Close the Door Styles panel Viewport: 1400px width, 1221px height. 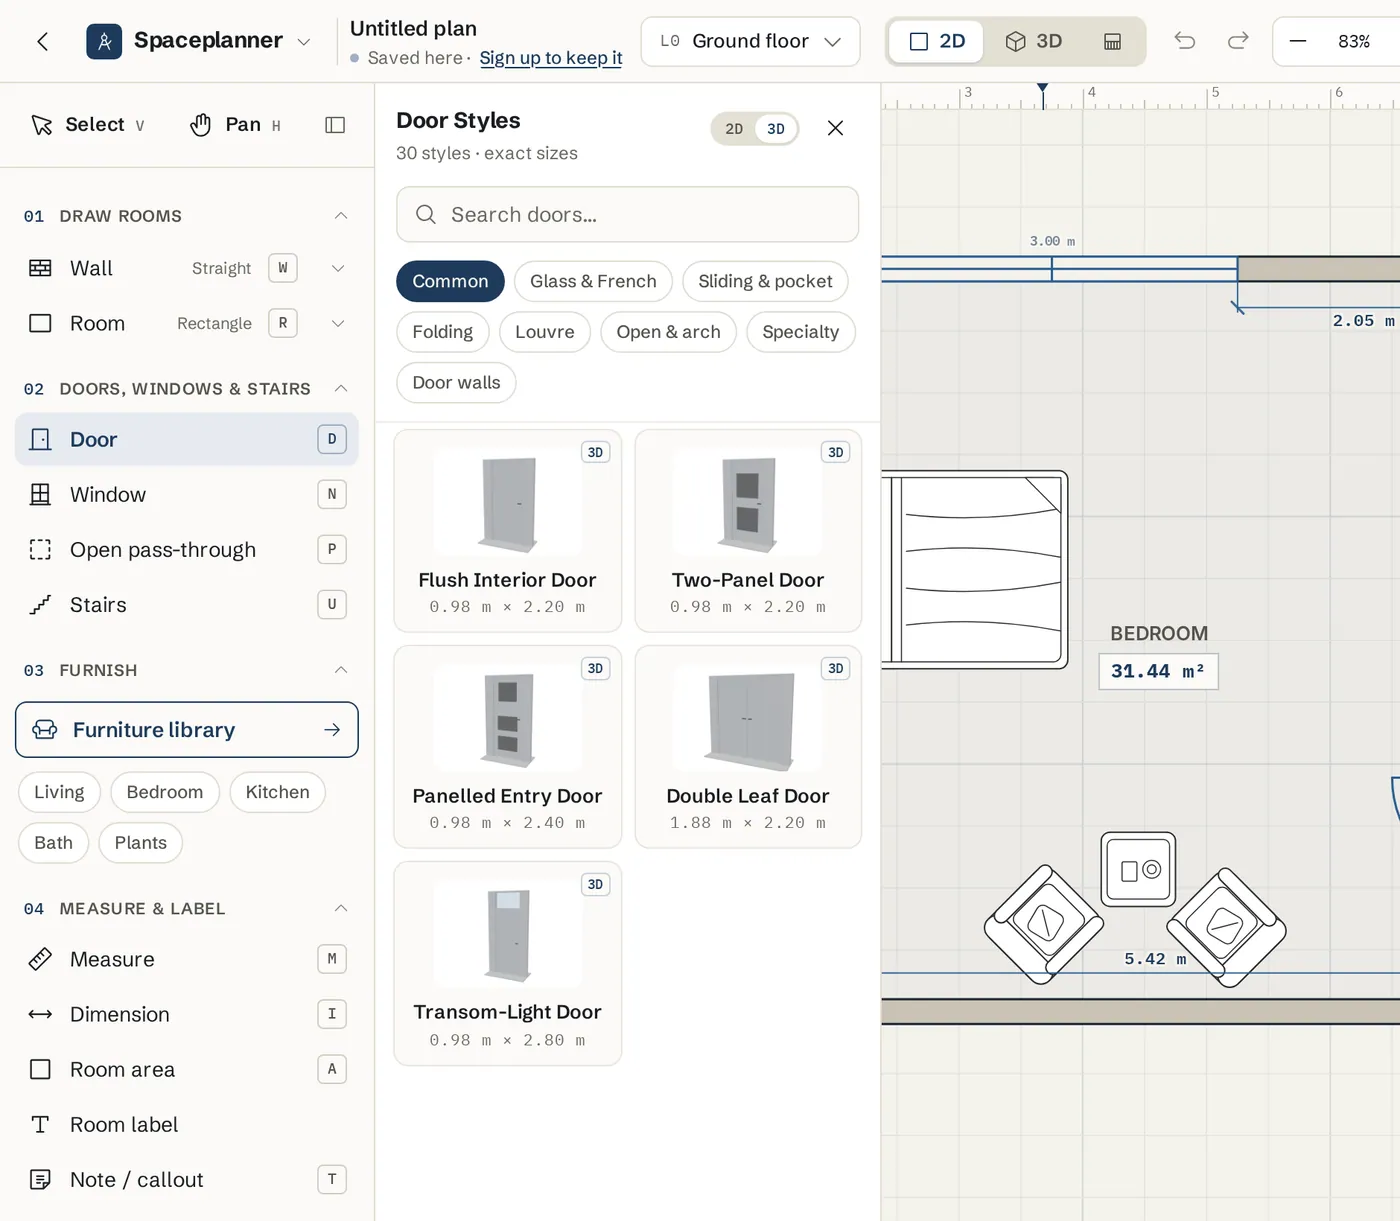click(836, 128)
